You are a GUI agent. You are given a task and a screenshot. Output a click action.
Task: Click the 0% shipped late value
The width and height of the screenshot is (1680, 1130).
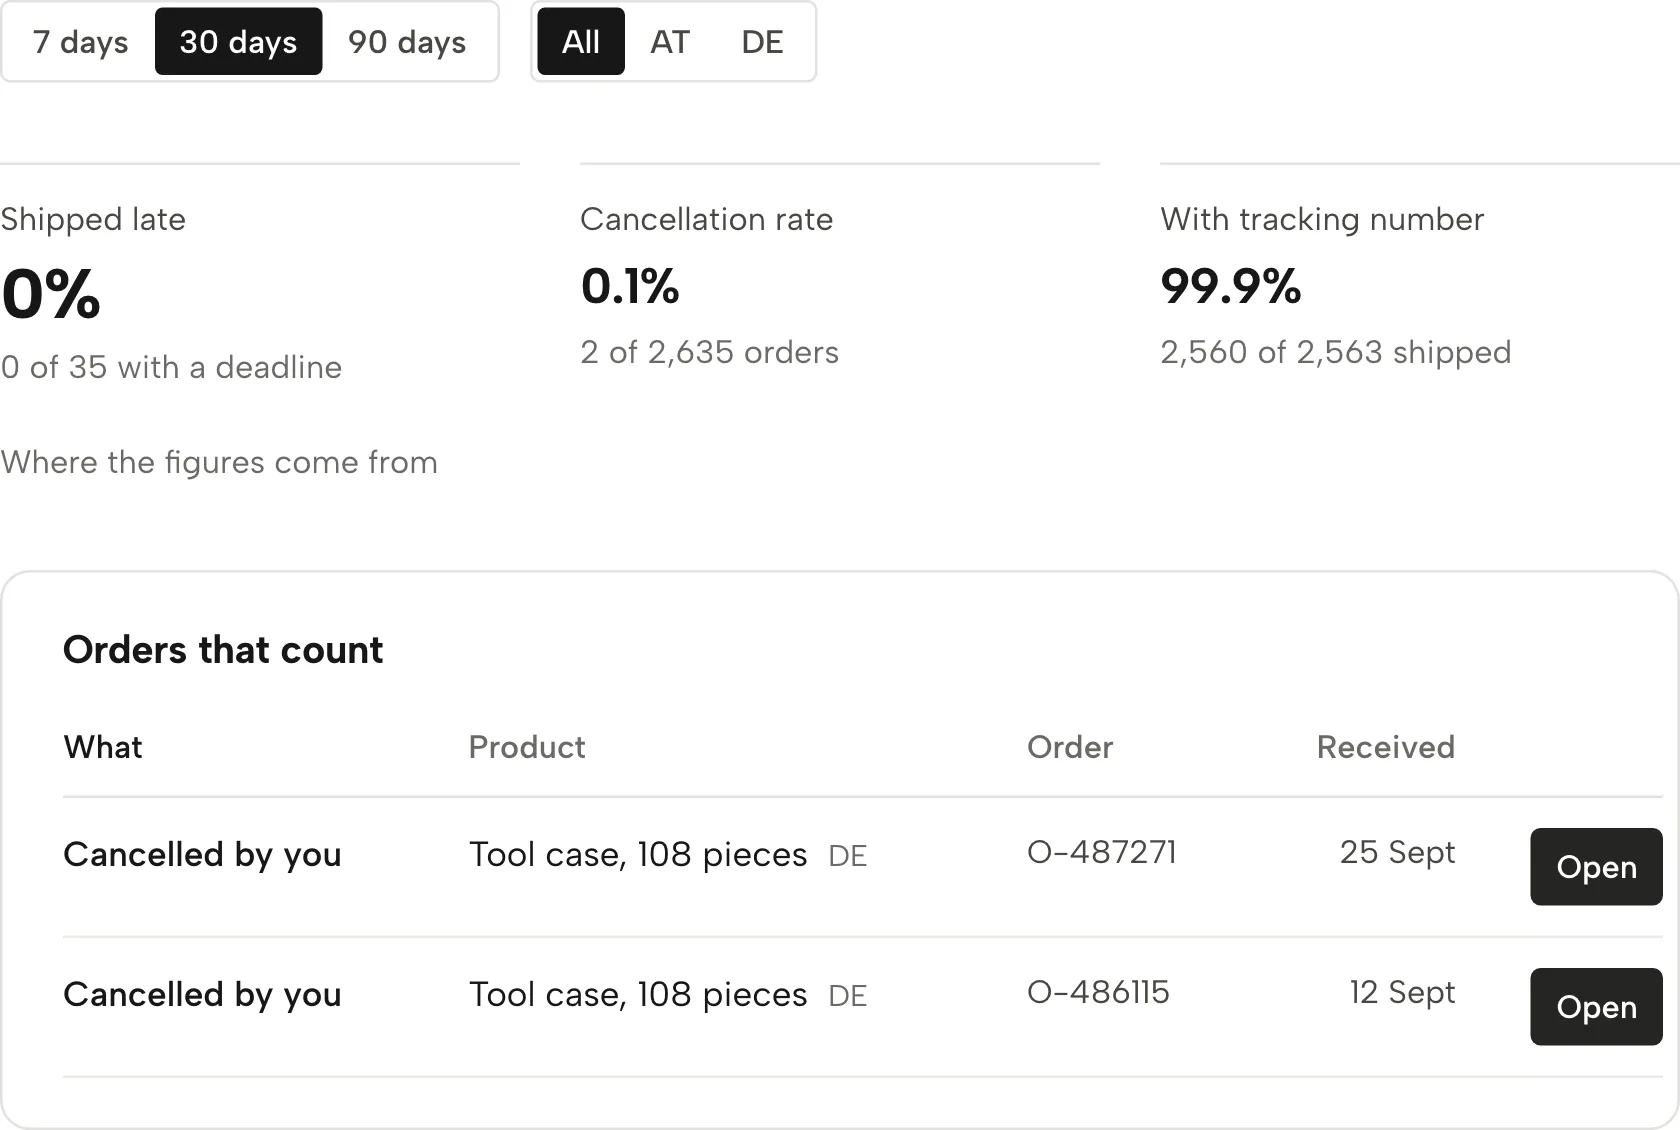[x=51, y=295]
